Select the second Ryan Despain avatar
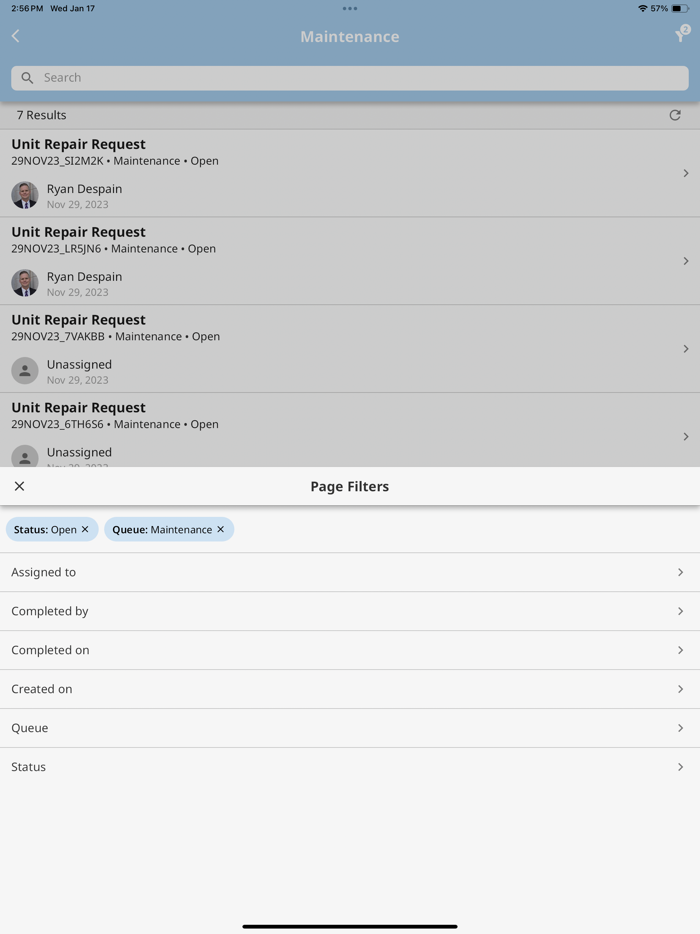 (x=24, y=283)
